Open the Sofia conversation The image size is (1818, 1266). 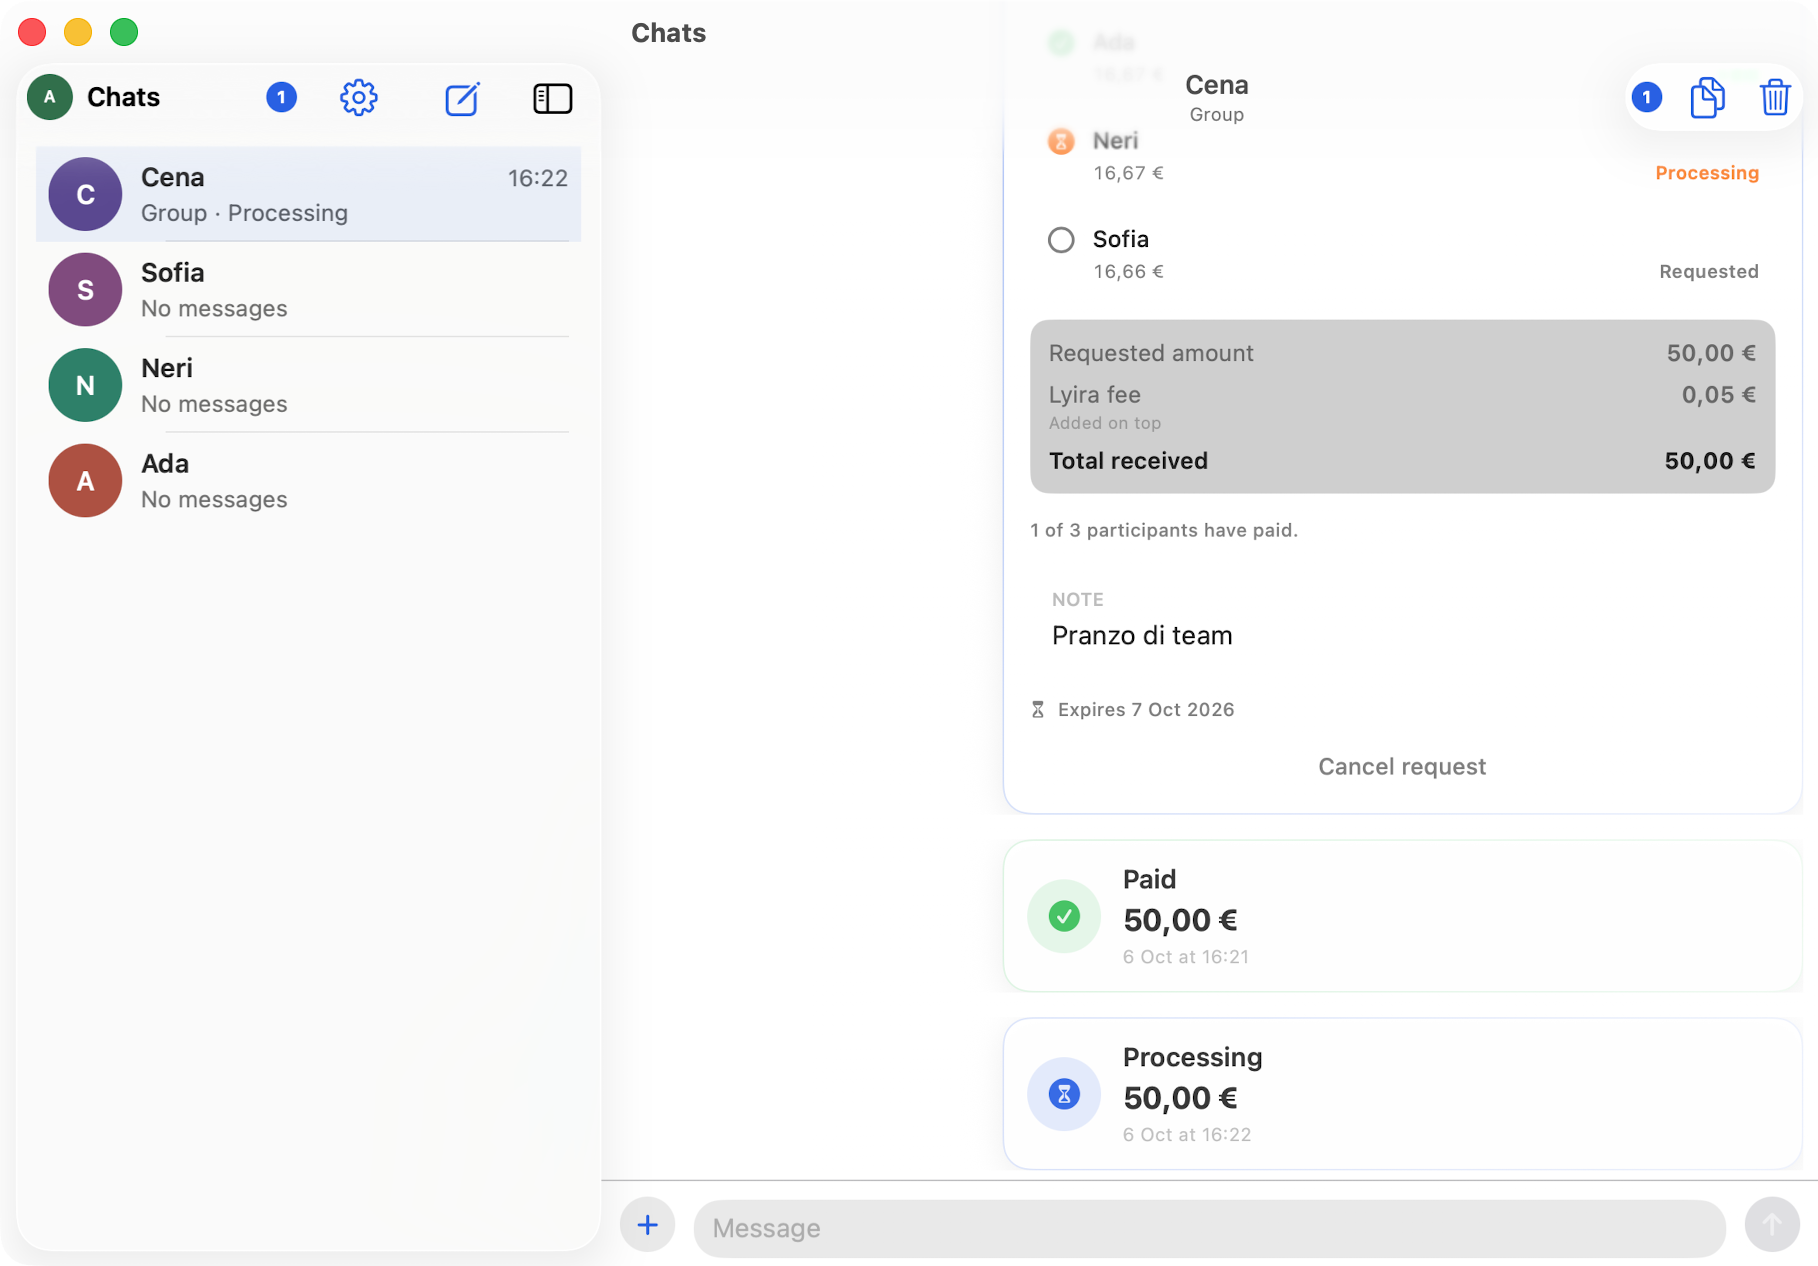coord(308,290)
